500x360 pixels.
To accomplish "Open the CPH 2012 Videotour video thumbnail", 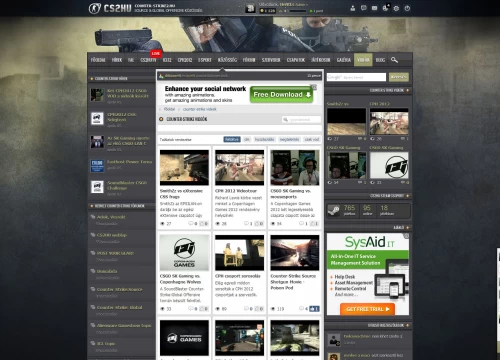I will [239, 167].
